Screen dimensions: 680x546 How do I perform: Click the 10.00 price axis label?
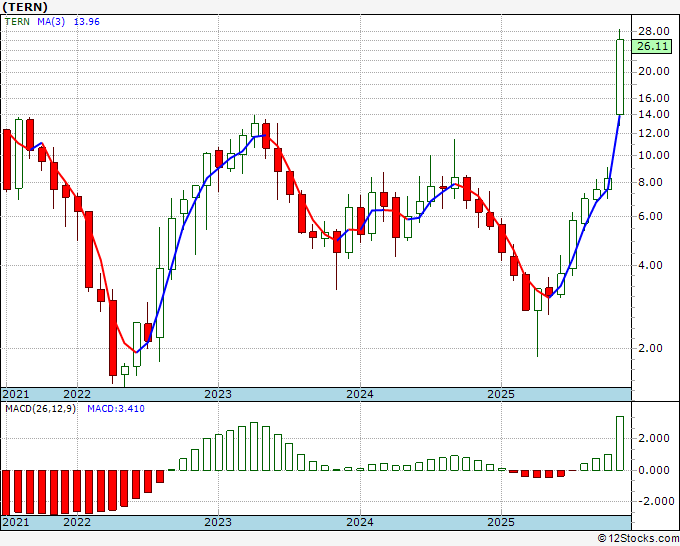pyautogui.click(x=654, y=155)
